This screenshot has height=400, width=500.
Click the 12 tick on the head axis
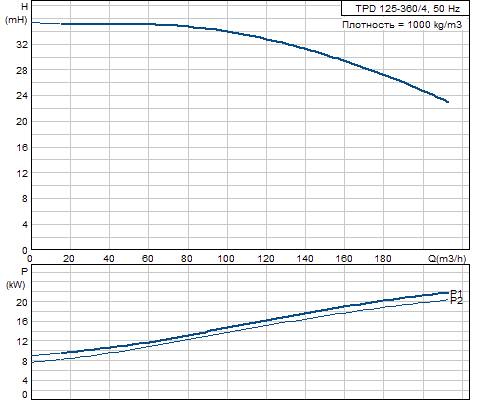click(x=22, y=173)
